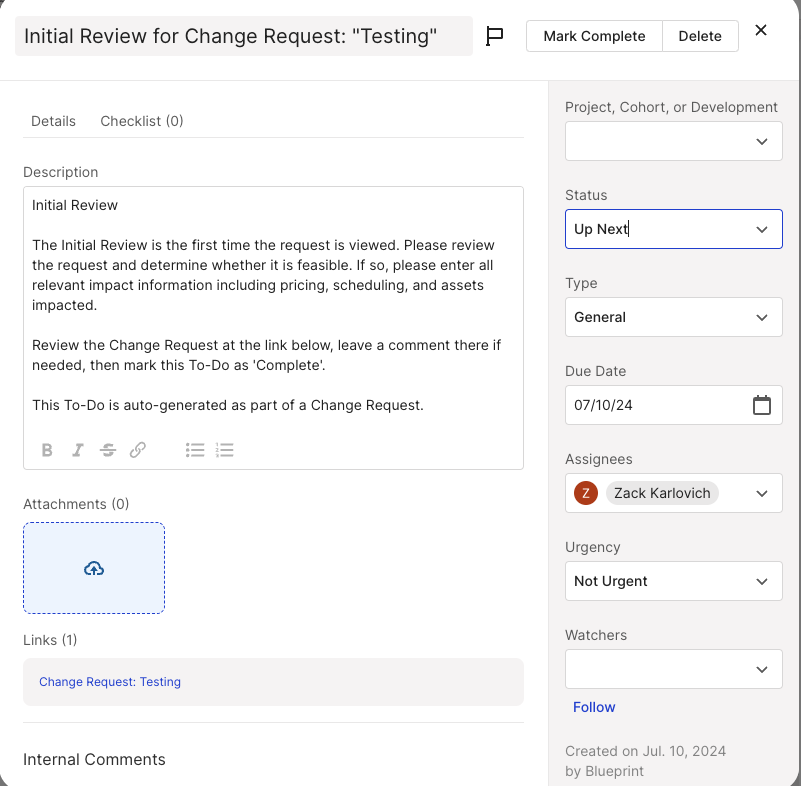The height and width of the screenshot is (786, 801).
Task: Insert a numbered list in the description
Action: [x=225, y=450]
